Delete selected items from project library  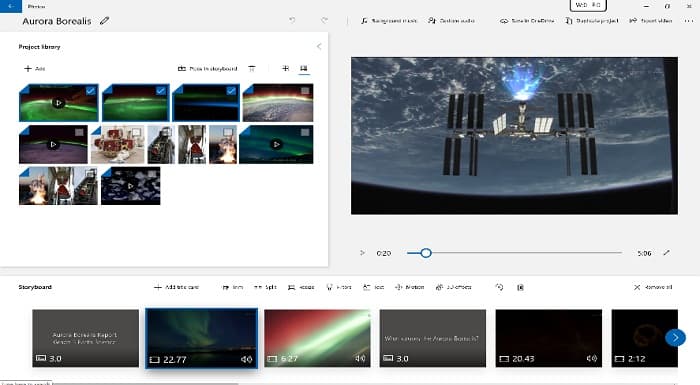point(252,68)
